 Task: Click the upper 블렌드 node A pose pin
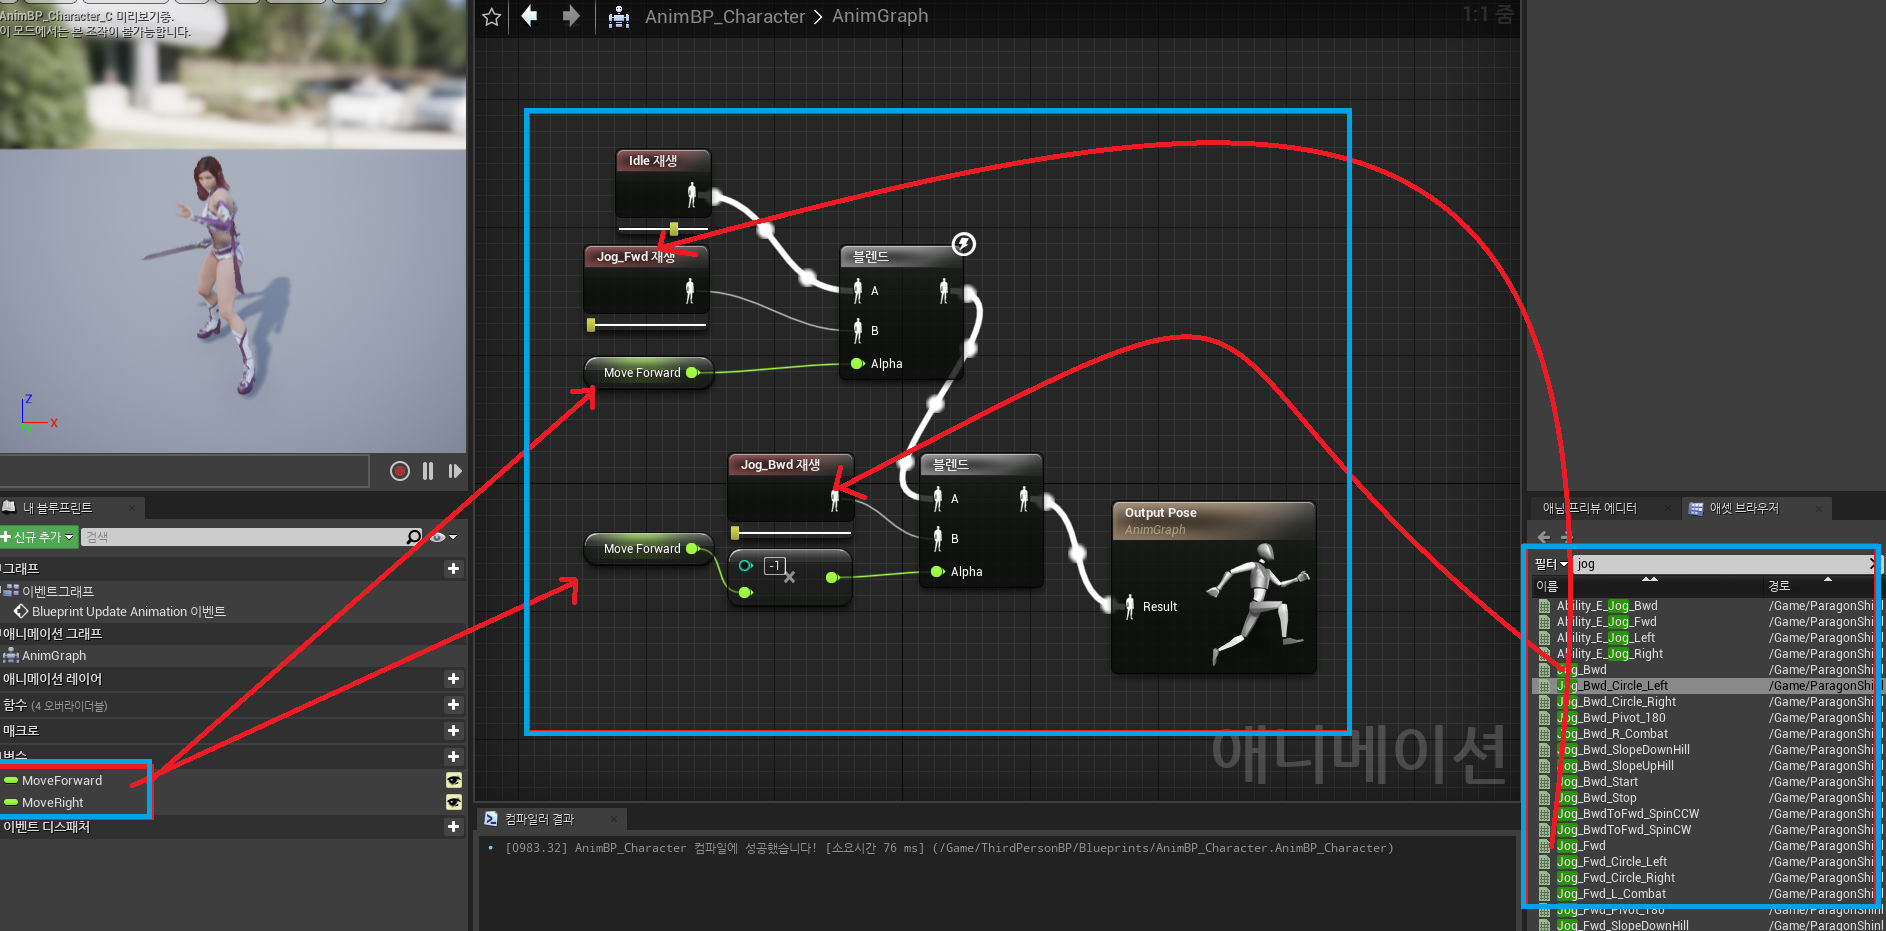coord(858,291)
